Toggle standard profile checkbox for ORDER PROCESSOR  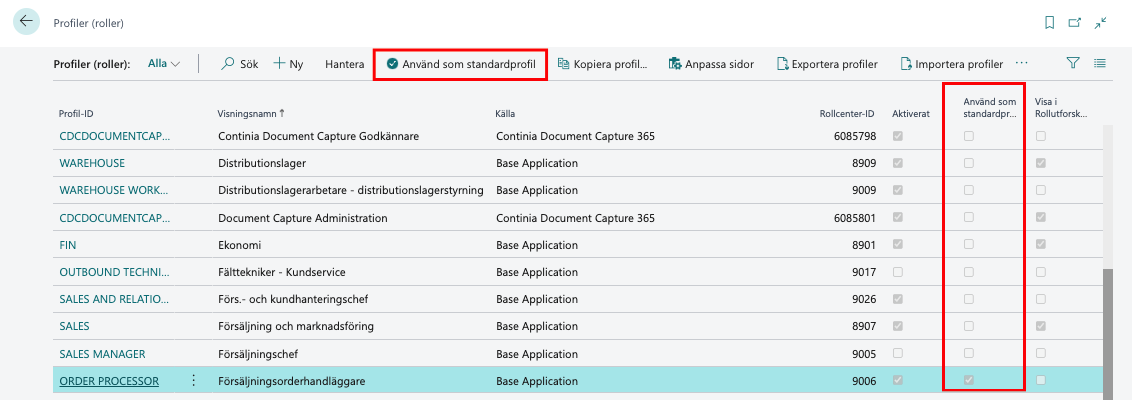(968, 380)
